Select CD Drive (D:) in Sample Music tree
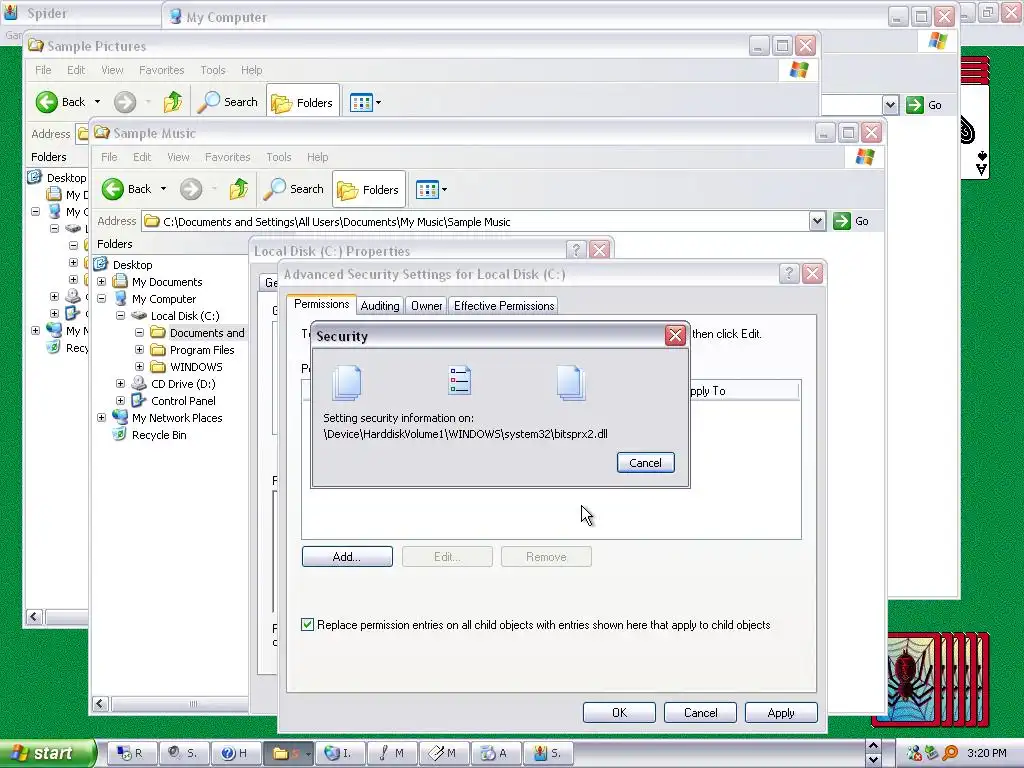This screenshot has width=1024, height=768. (183, 384)
